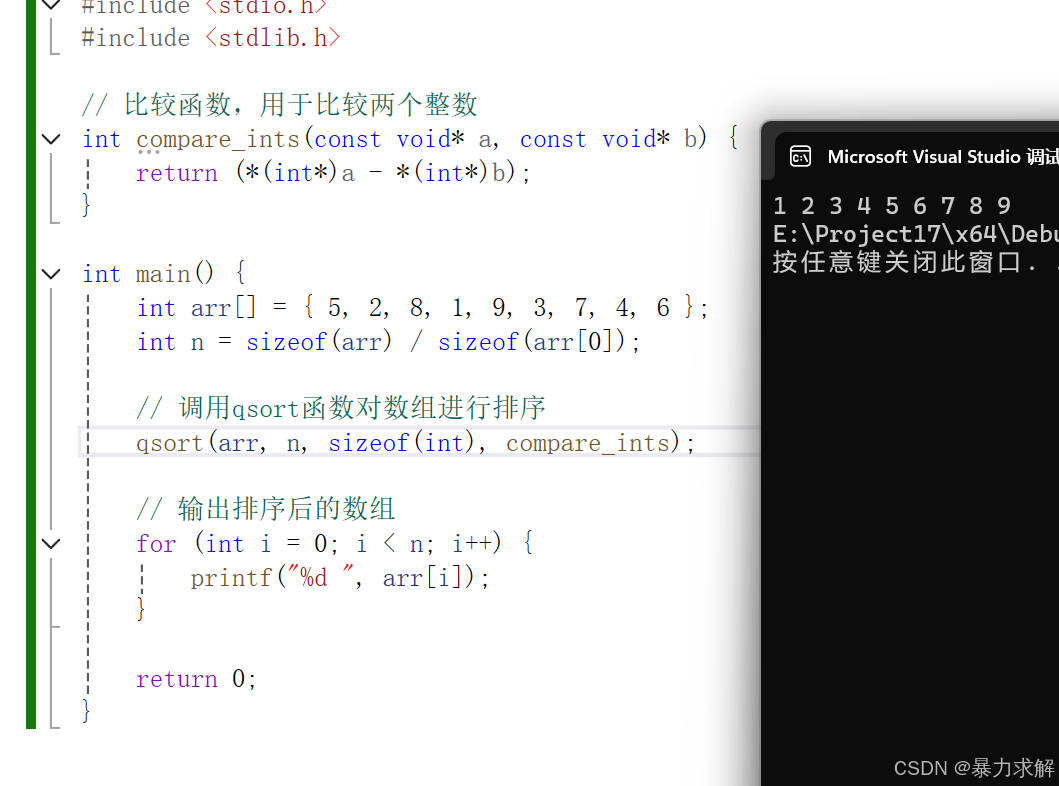Image resolution: width=1059 pixels, height=786 pixels.
Task: Click the console icon in debug window title
Action: pos(800,157)
